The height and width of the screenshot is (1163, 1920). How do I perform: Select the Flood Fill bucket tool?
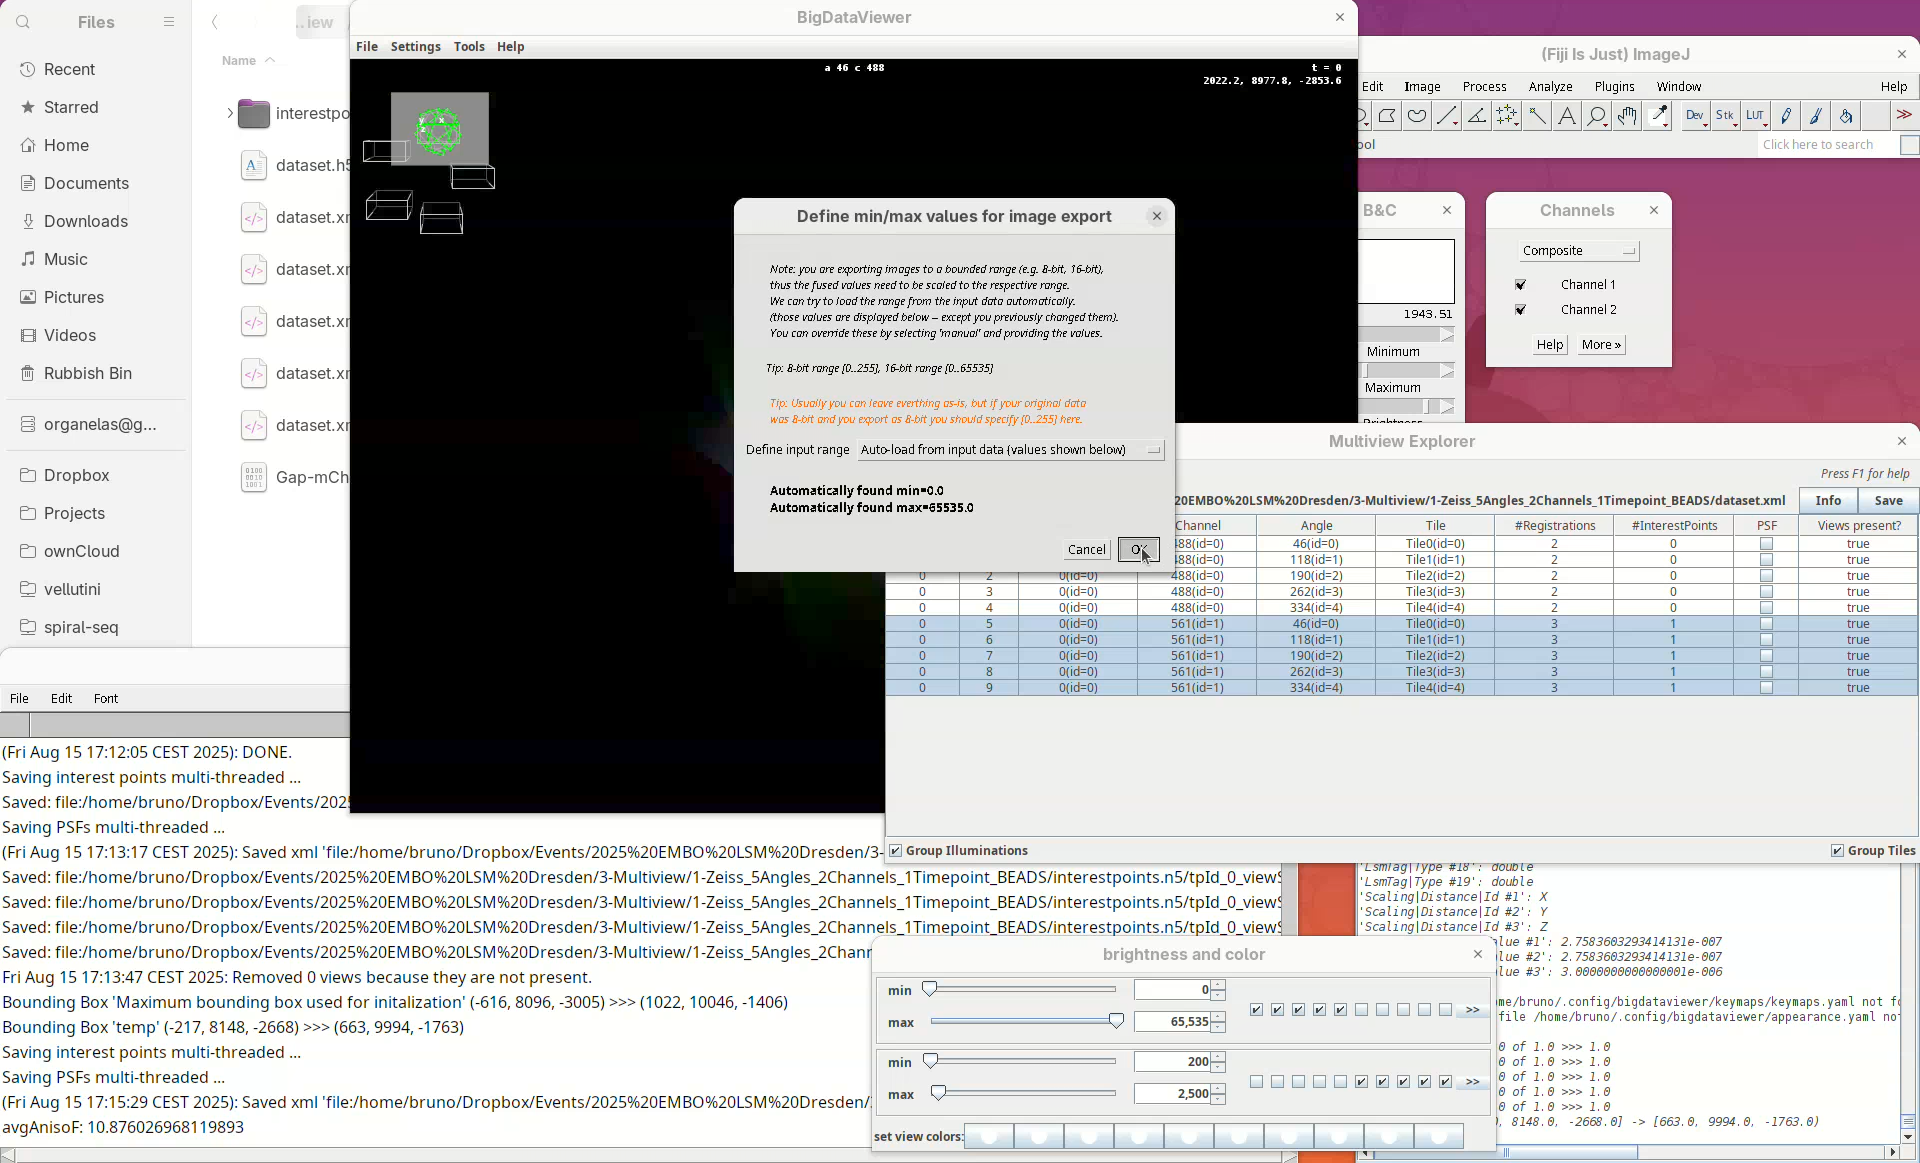coord(1846,116)
